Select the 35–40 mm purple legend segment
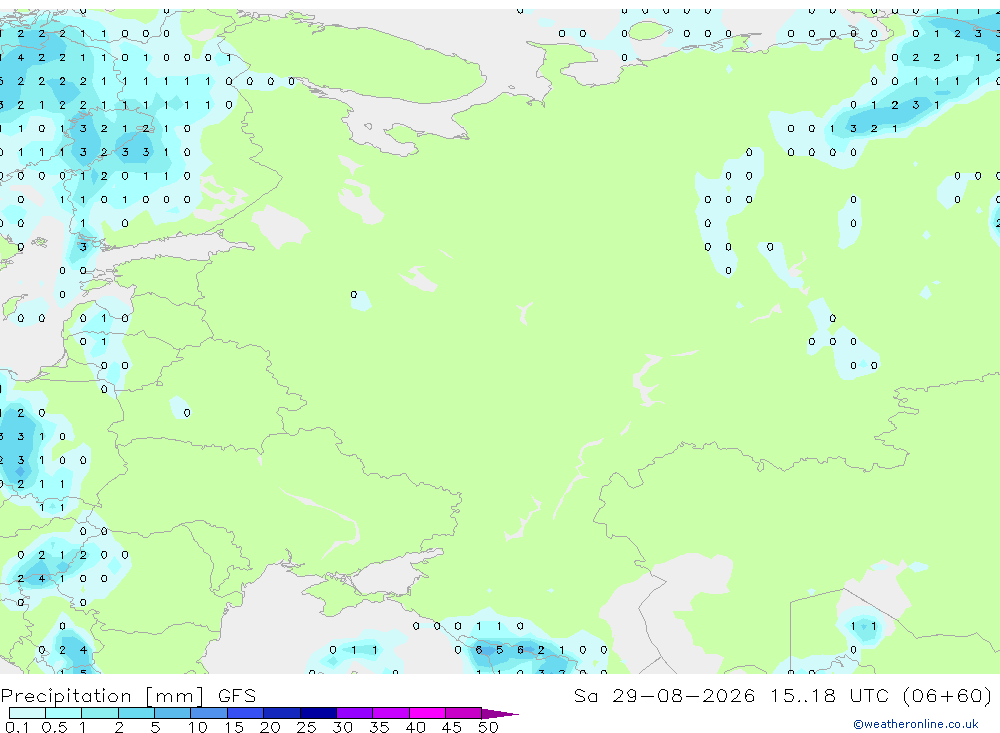The image size is (1000, 733). pos(390,713)
